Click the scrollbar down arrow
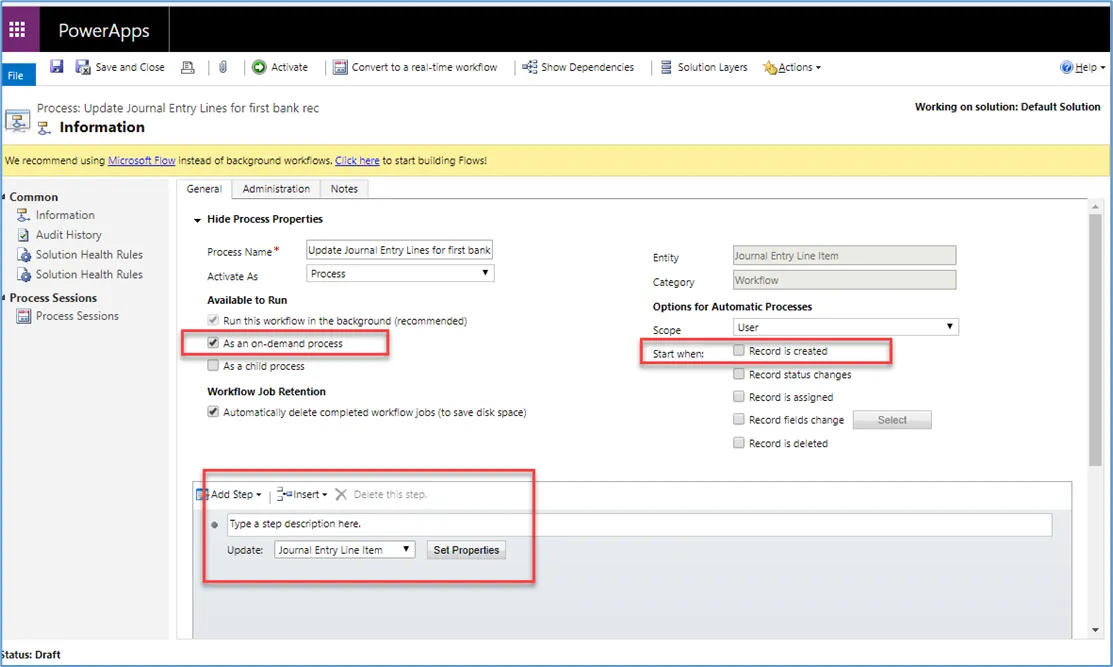 click(x=1095, y=630)
